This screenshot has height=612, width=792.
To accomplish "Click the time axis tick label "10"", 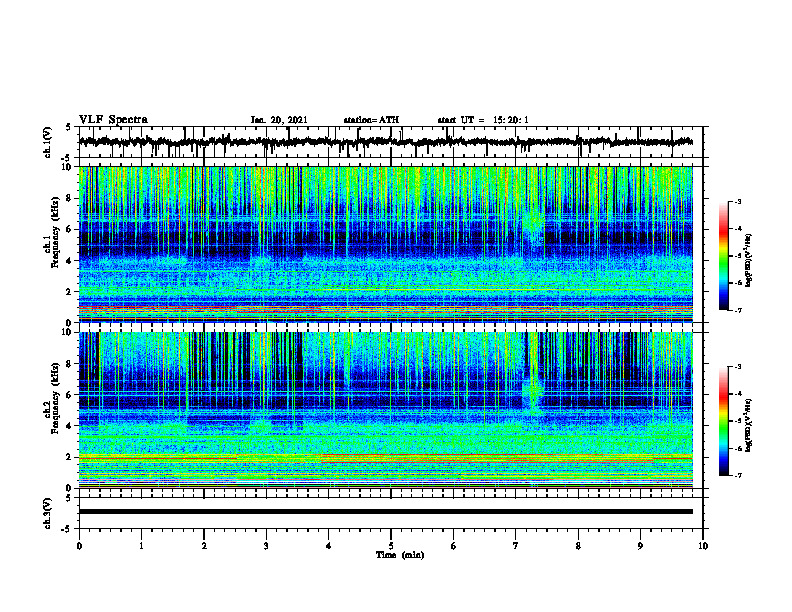I will pos(703,546).
